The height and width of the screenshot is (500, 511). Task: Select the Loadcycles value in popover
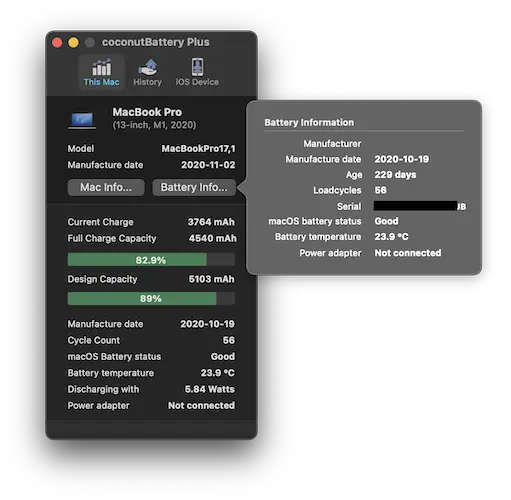pyautogui.click(x=381, y=190)
